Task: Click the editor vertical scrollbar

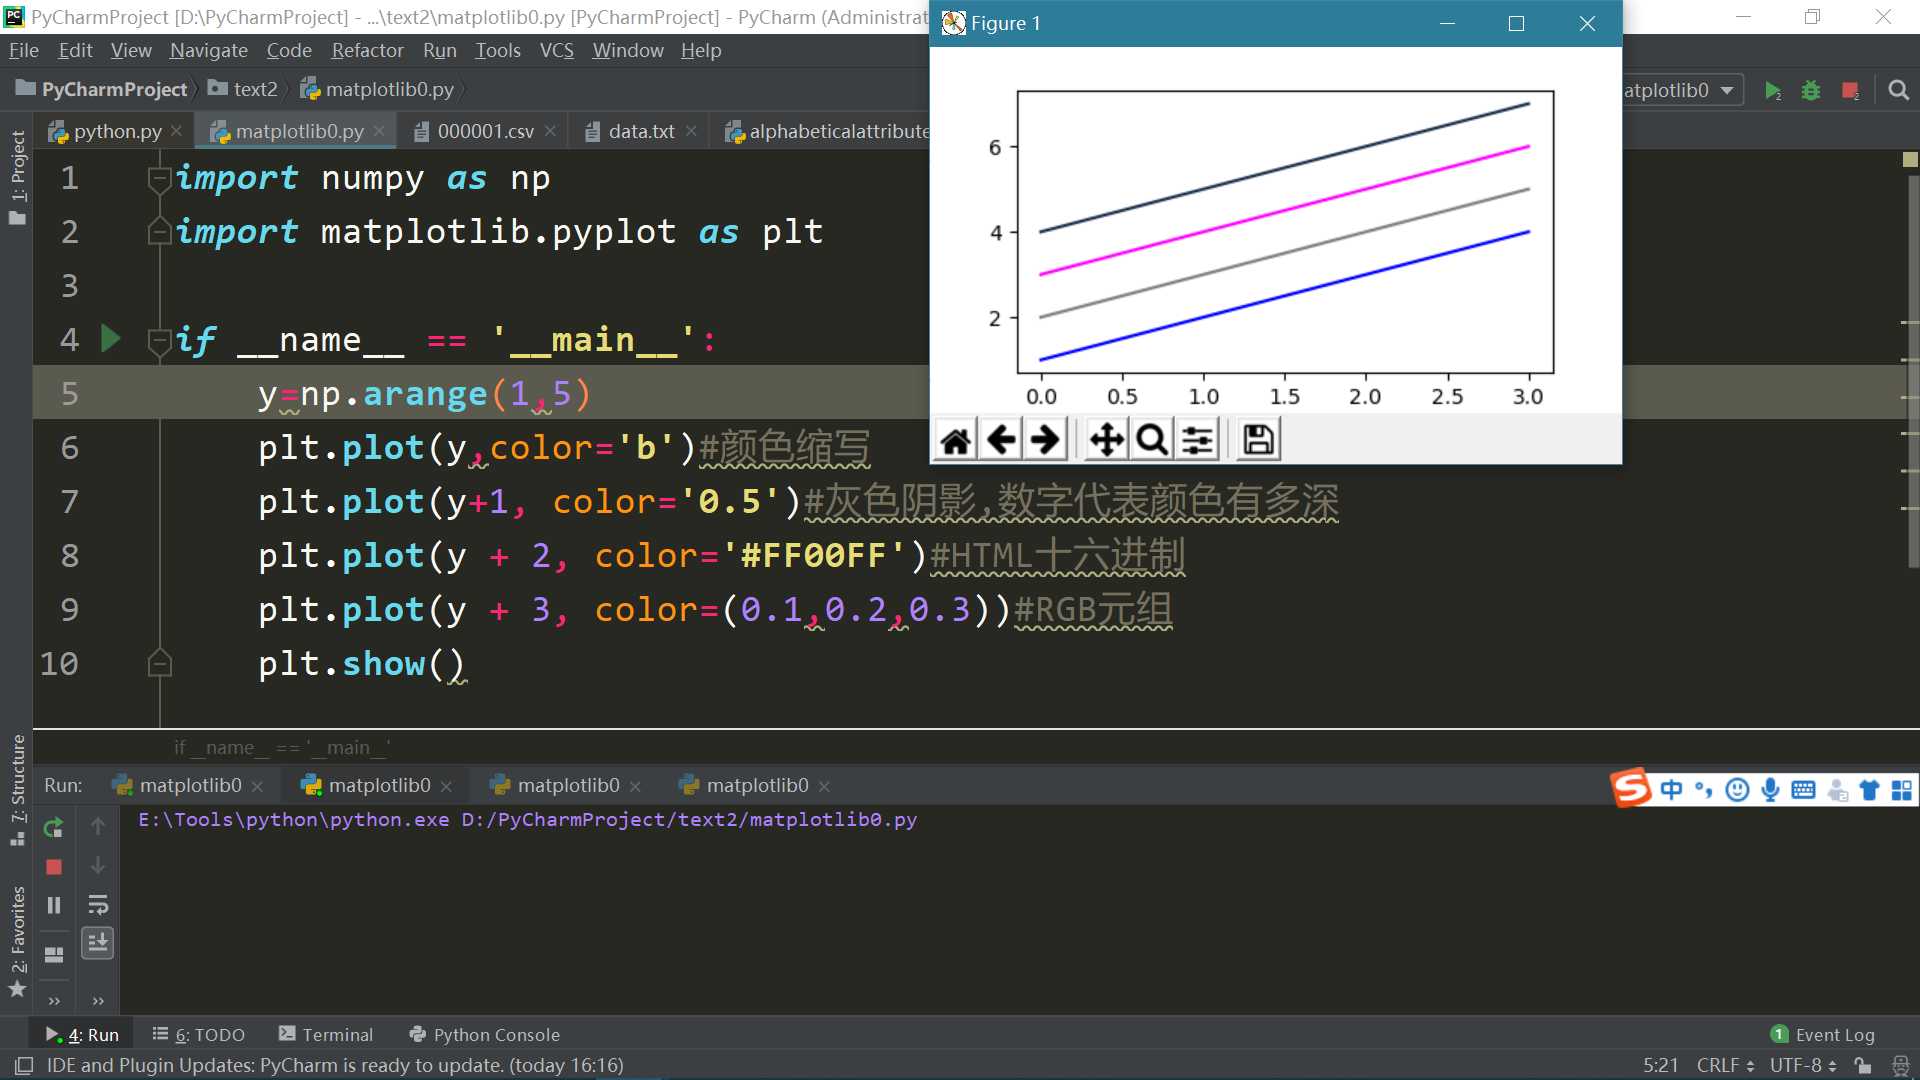Action: point(1913,370)
